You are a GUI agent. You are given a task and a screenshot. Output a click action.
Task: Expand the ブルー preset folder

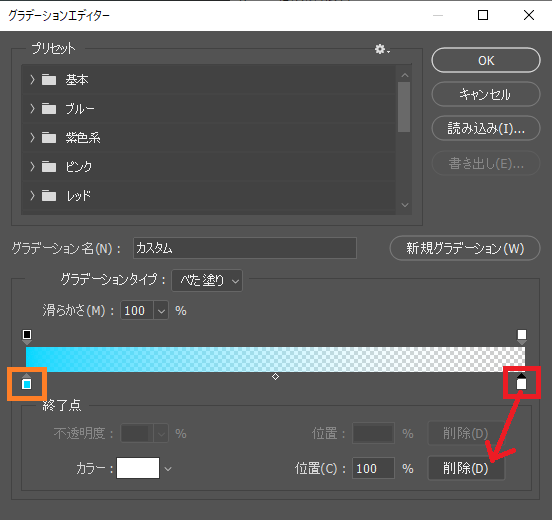[x=32, y=109]
